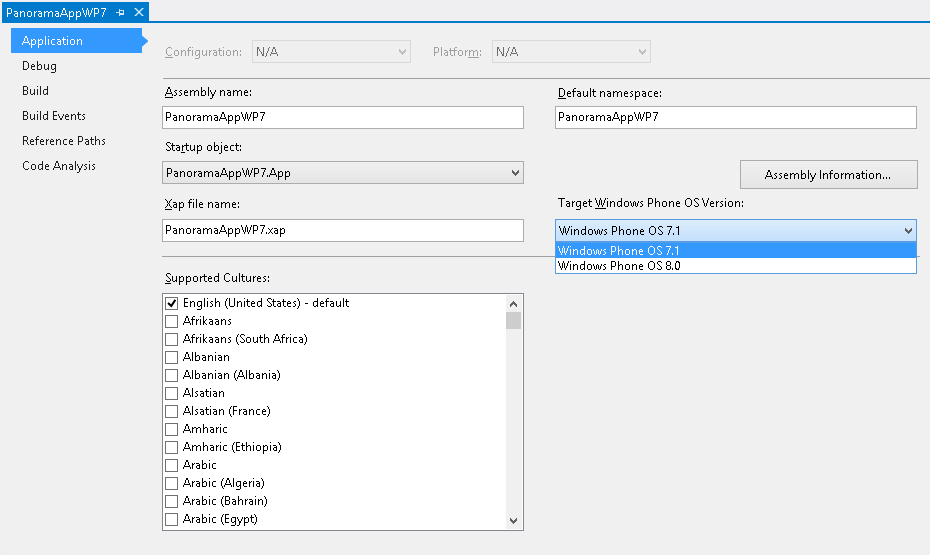Screen dimensions: 930x555
Task: Enable the Afrikaans culture checkbox
Action: pyautogui.click(x=172, y=321)
